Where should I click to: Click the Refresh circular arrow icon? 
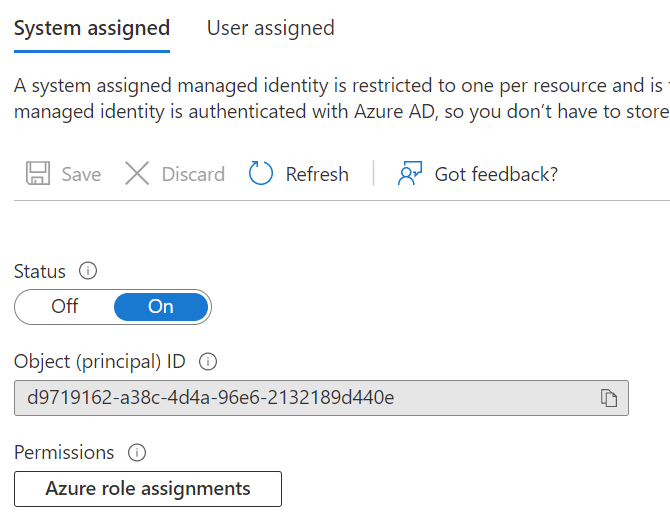tap(261, 174)
